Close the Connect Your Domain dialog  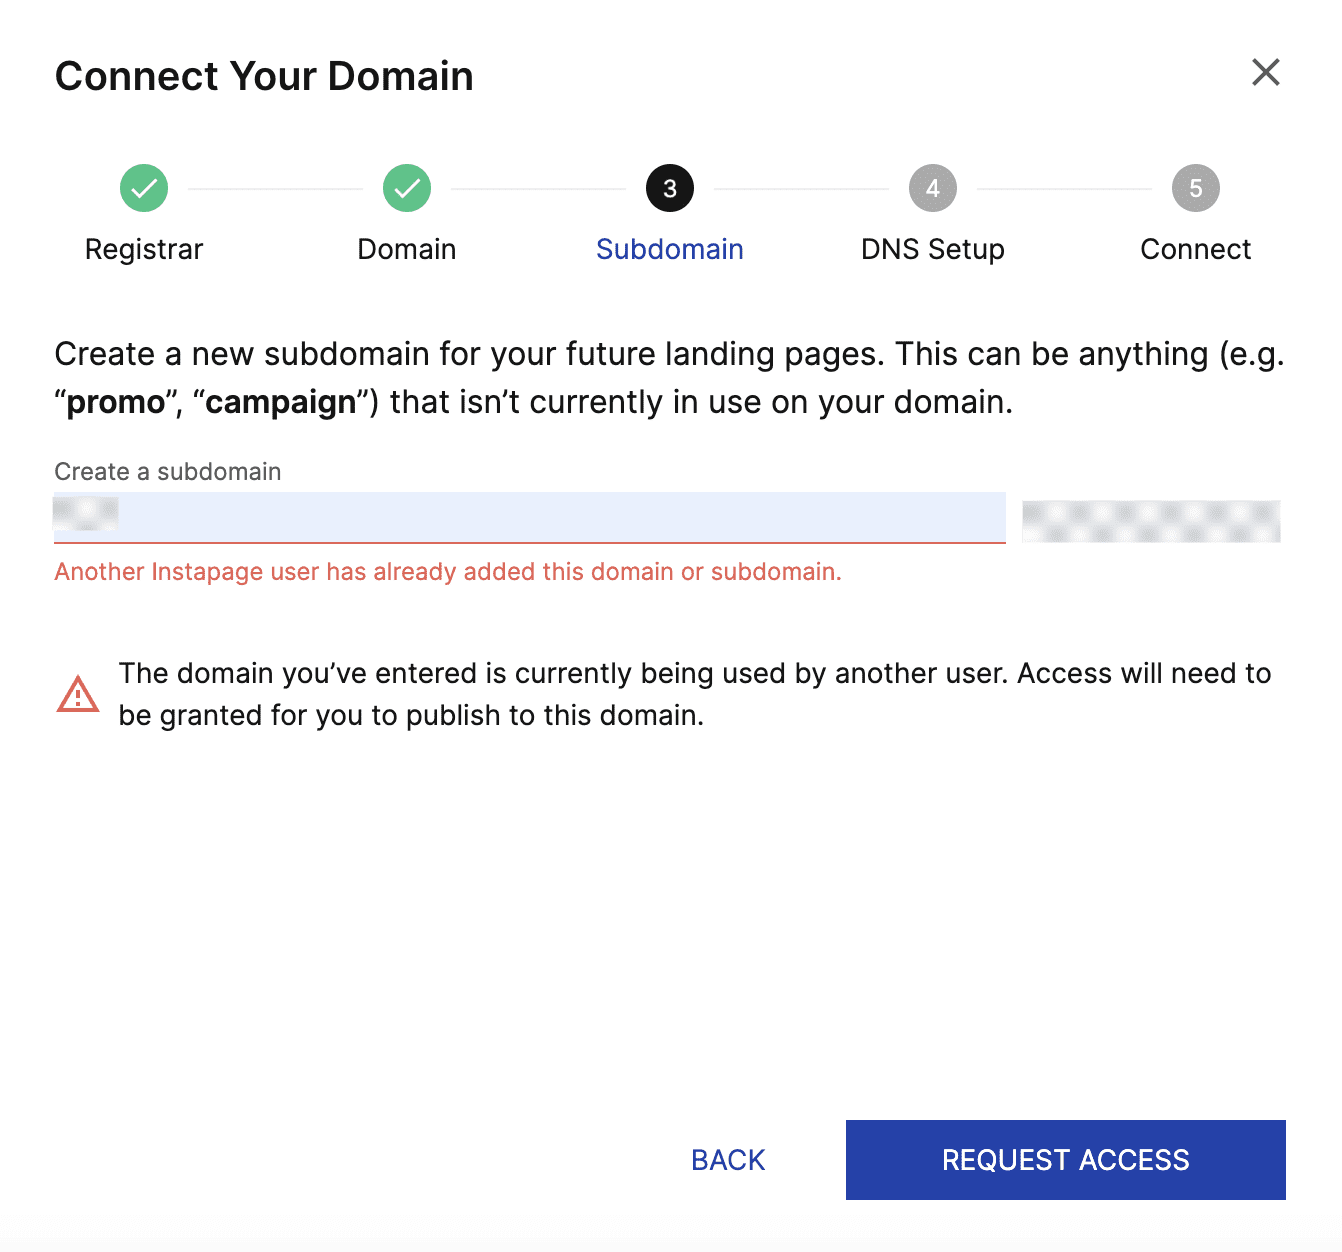[1266, 72]
